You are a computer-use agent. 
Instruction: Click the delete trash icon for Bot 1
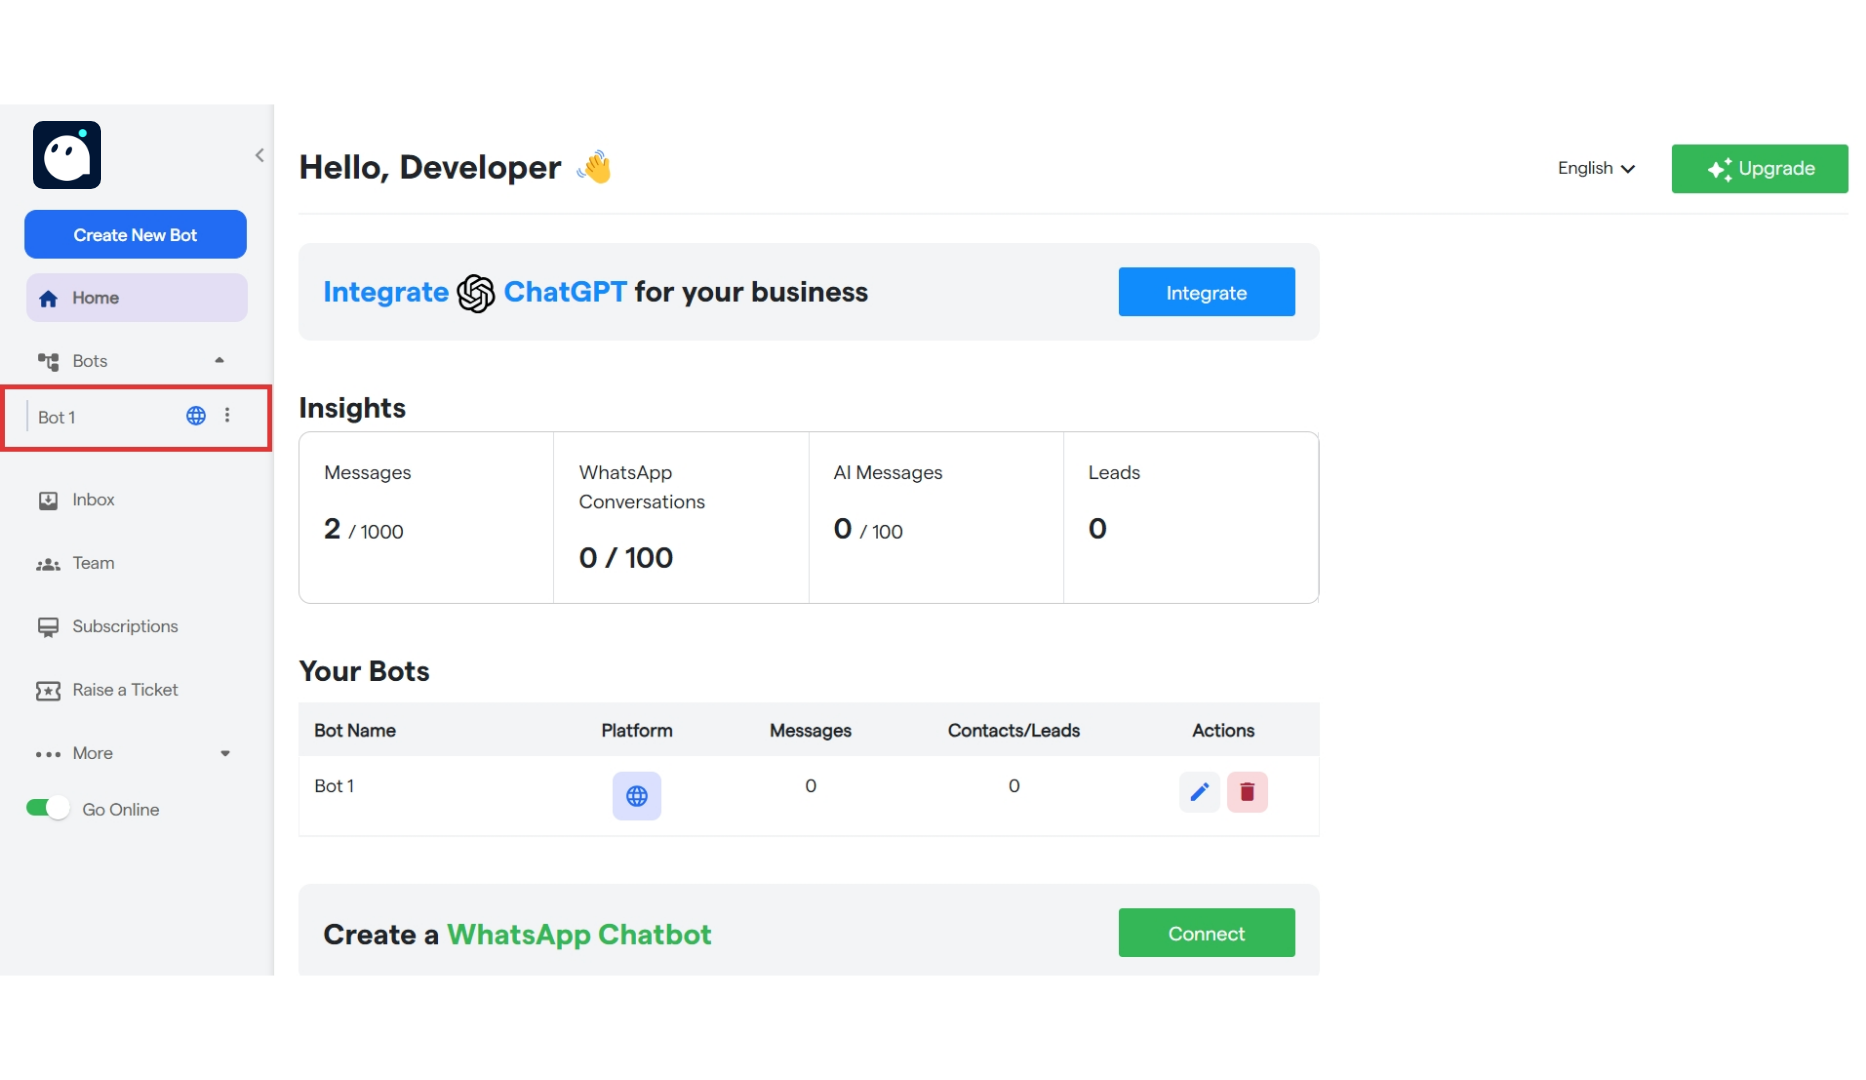pyautogui.click(x=1248, y=791)
